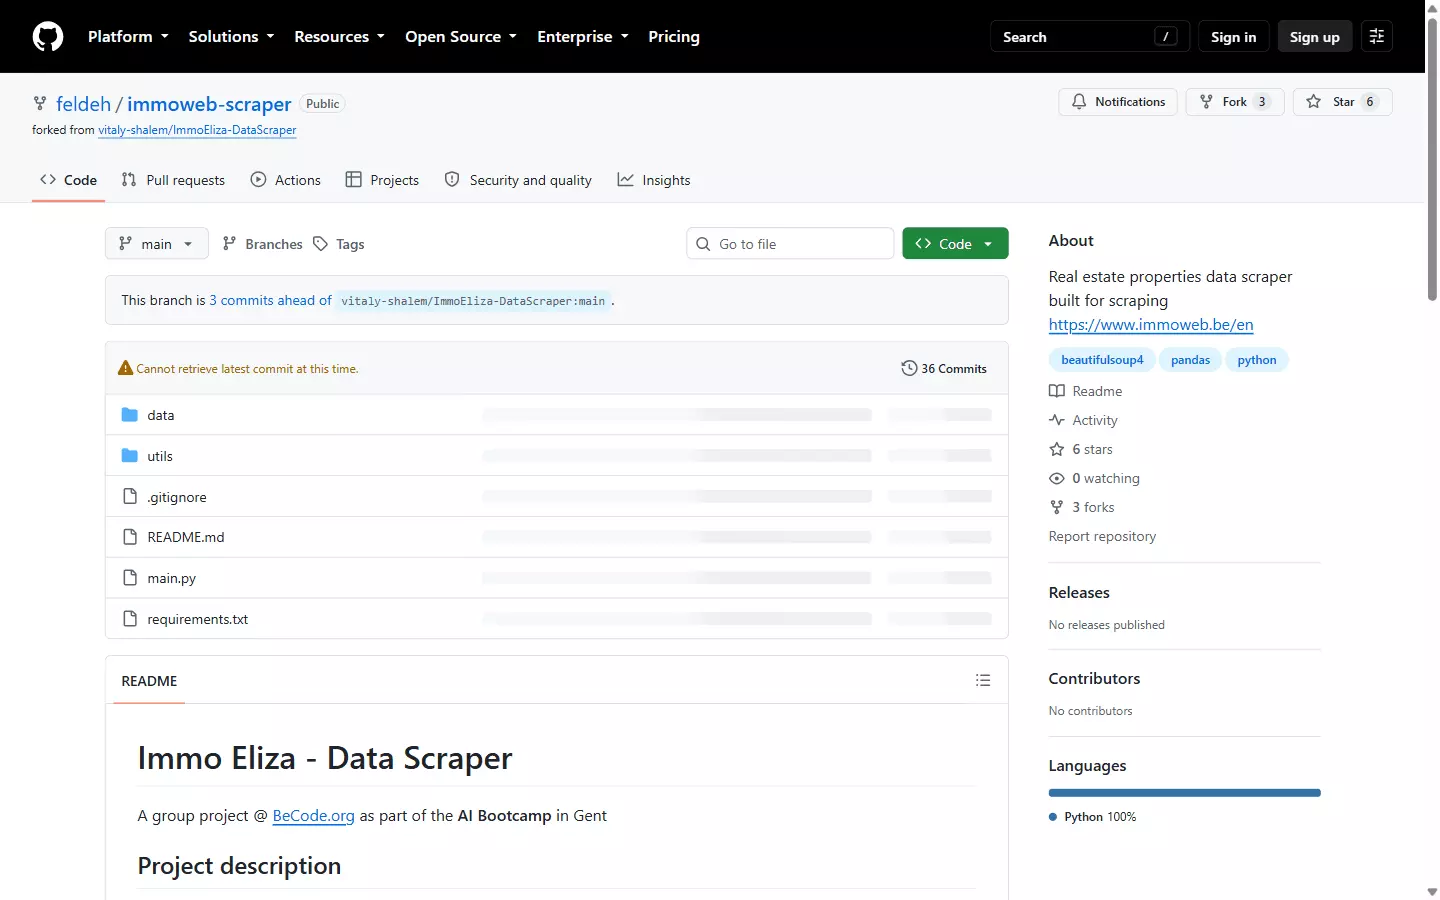Click the README.md file icon
1440x900 pixels.
[130, 537]
